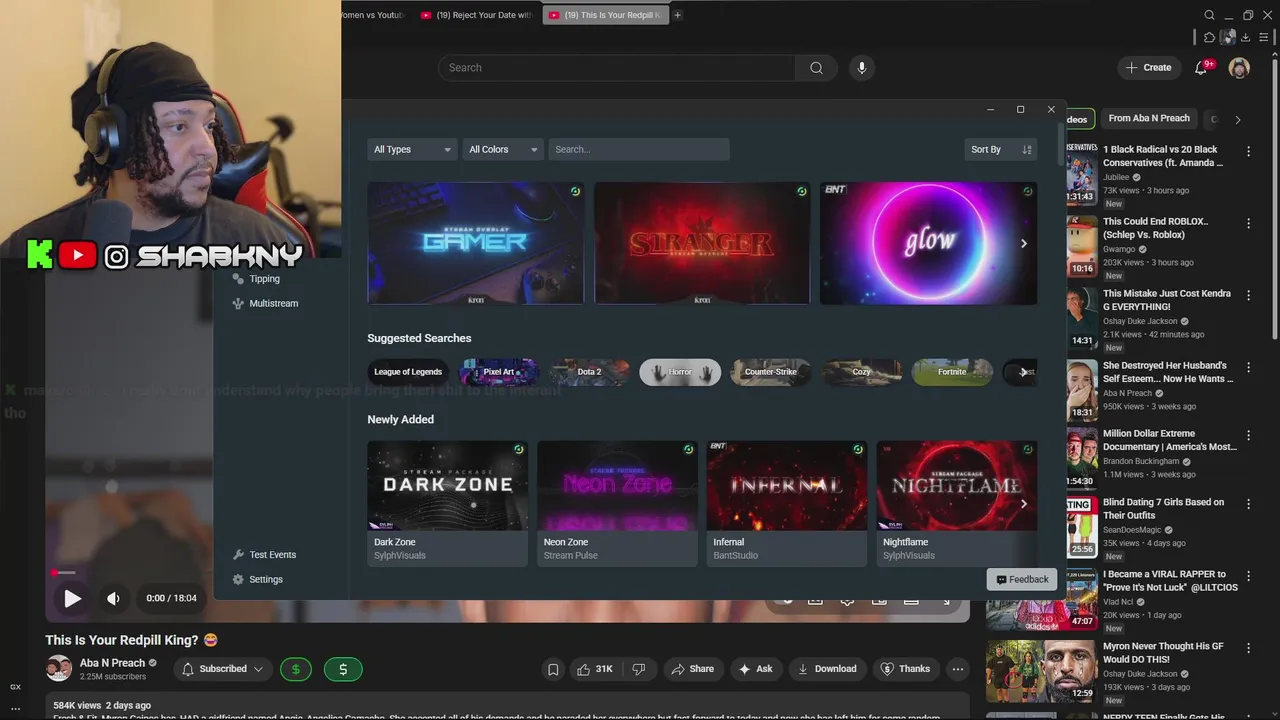The width and height of the screenshot is (1280, 720).
Task: Focus the YouTube search field
Action: (617, 68)
